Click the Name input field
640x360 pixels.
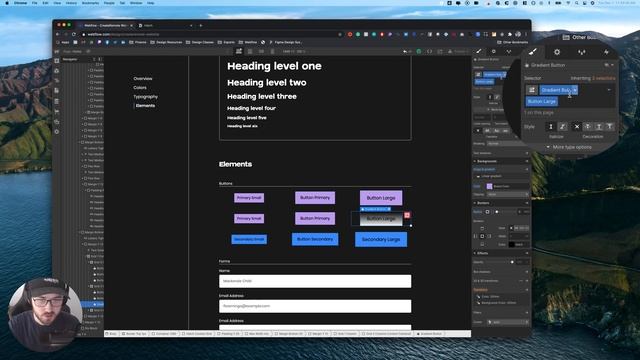pos(315,281)
